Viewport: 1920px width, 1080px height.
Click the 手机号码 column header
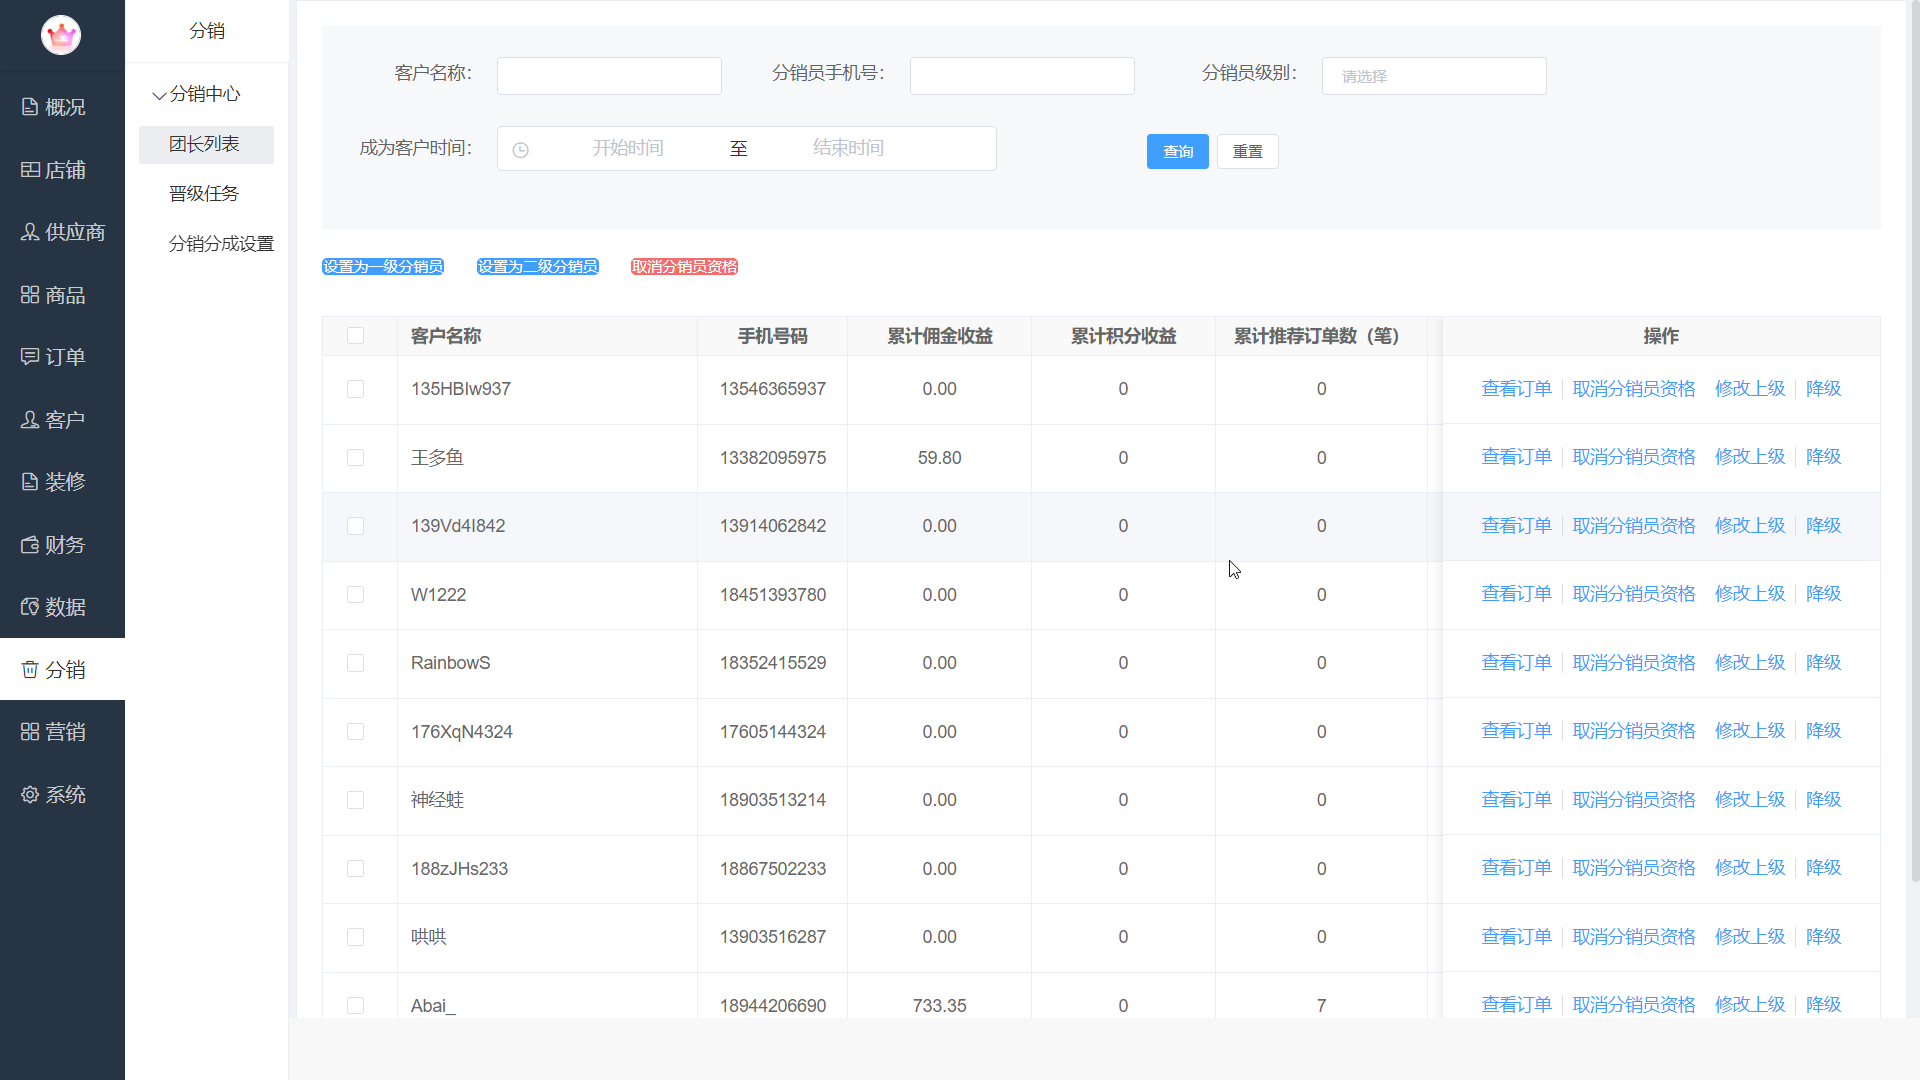(x=773, y=336)
